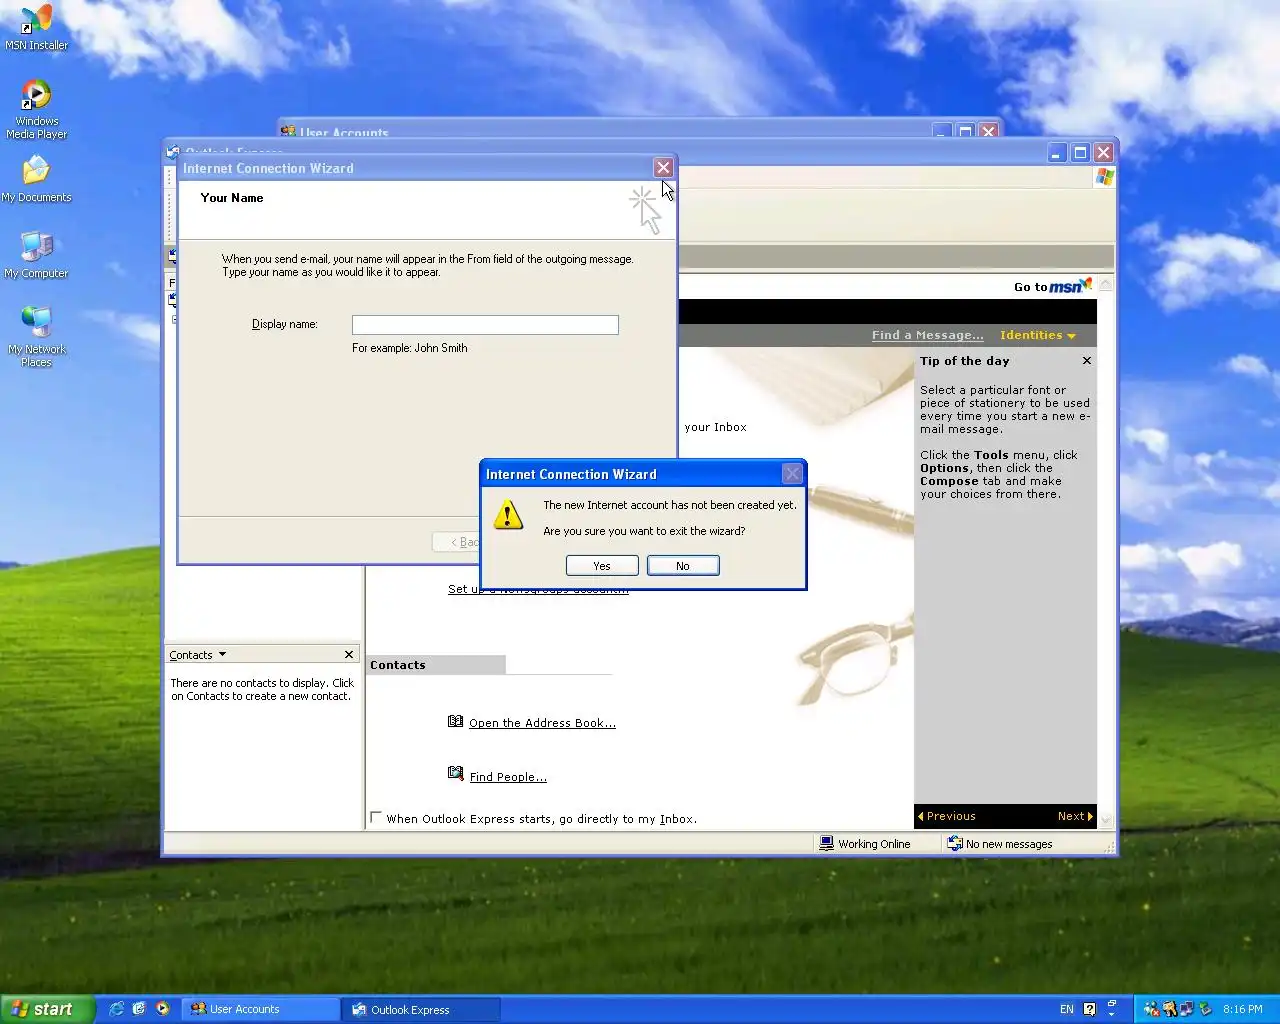Switch to Outlook Express taskbar button
The image size is (1280, 1024).
click(x=422, y=1009)
